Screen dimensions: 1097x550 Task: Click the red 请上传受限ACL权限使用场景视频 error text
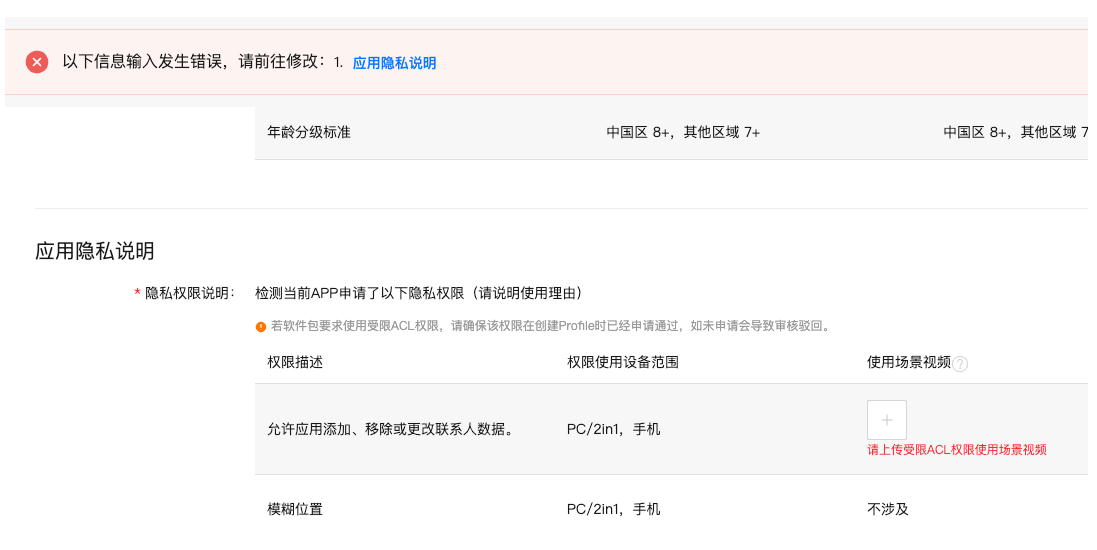(957, 450)
